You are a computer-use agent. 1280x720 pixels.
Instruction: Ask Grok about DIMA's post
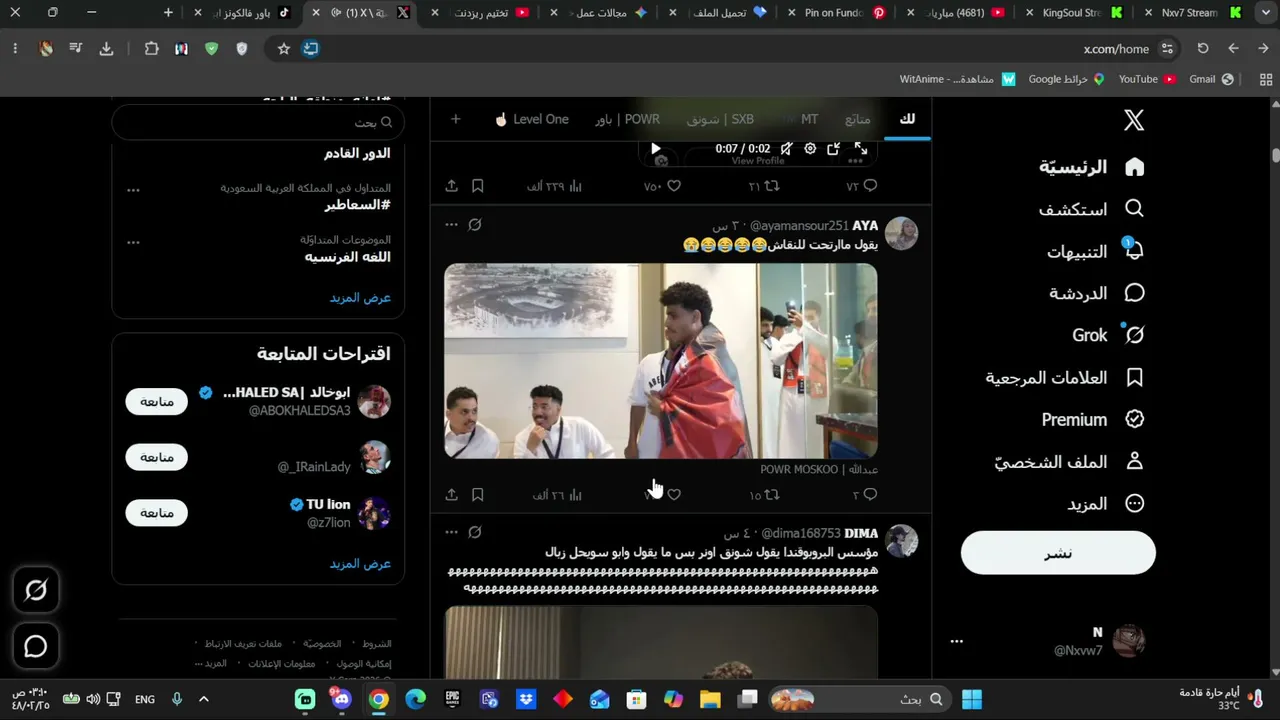point(475,533)
